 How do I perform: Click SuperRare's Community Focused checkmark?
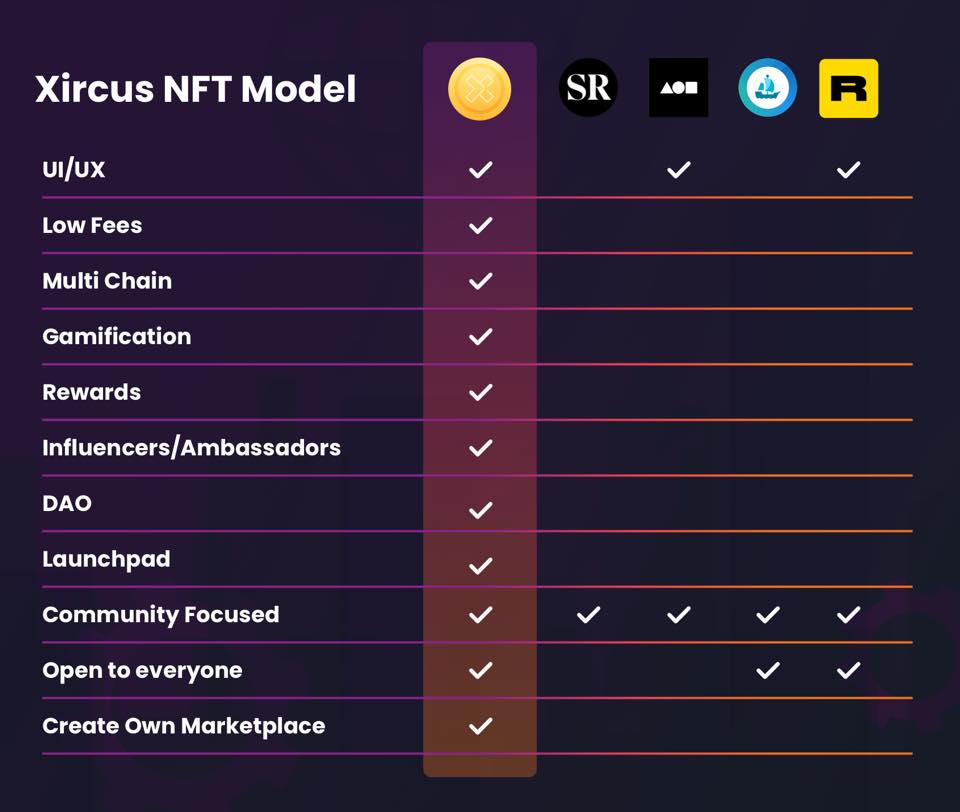point(588,614)
